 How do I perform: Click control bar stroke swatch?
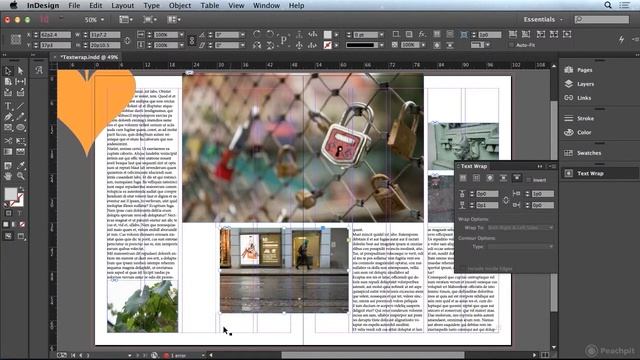pos(327,45)
